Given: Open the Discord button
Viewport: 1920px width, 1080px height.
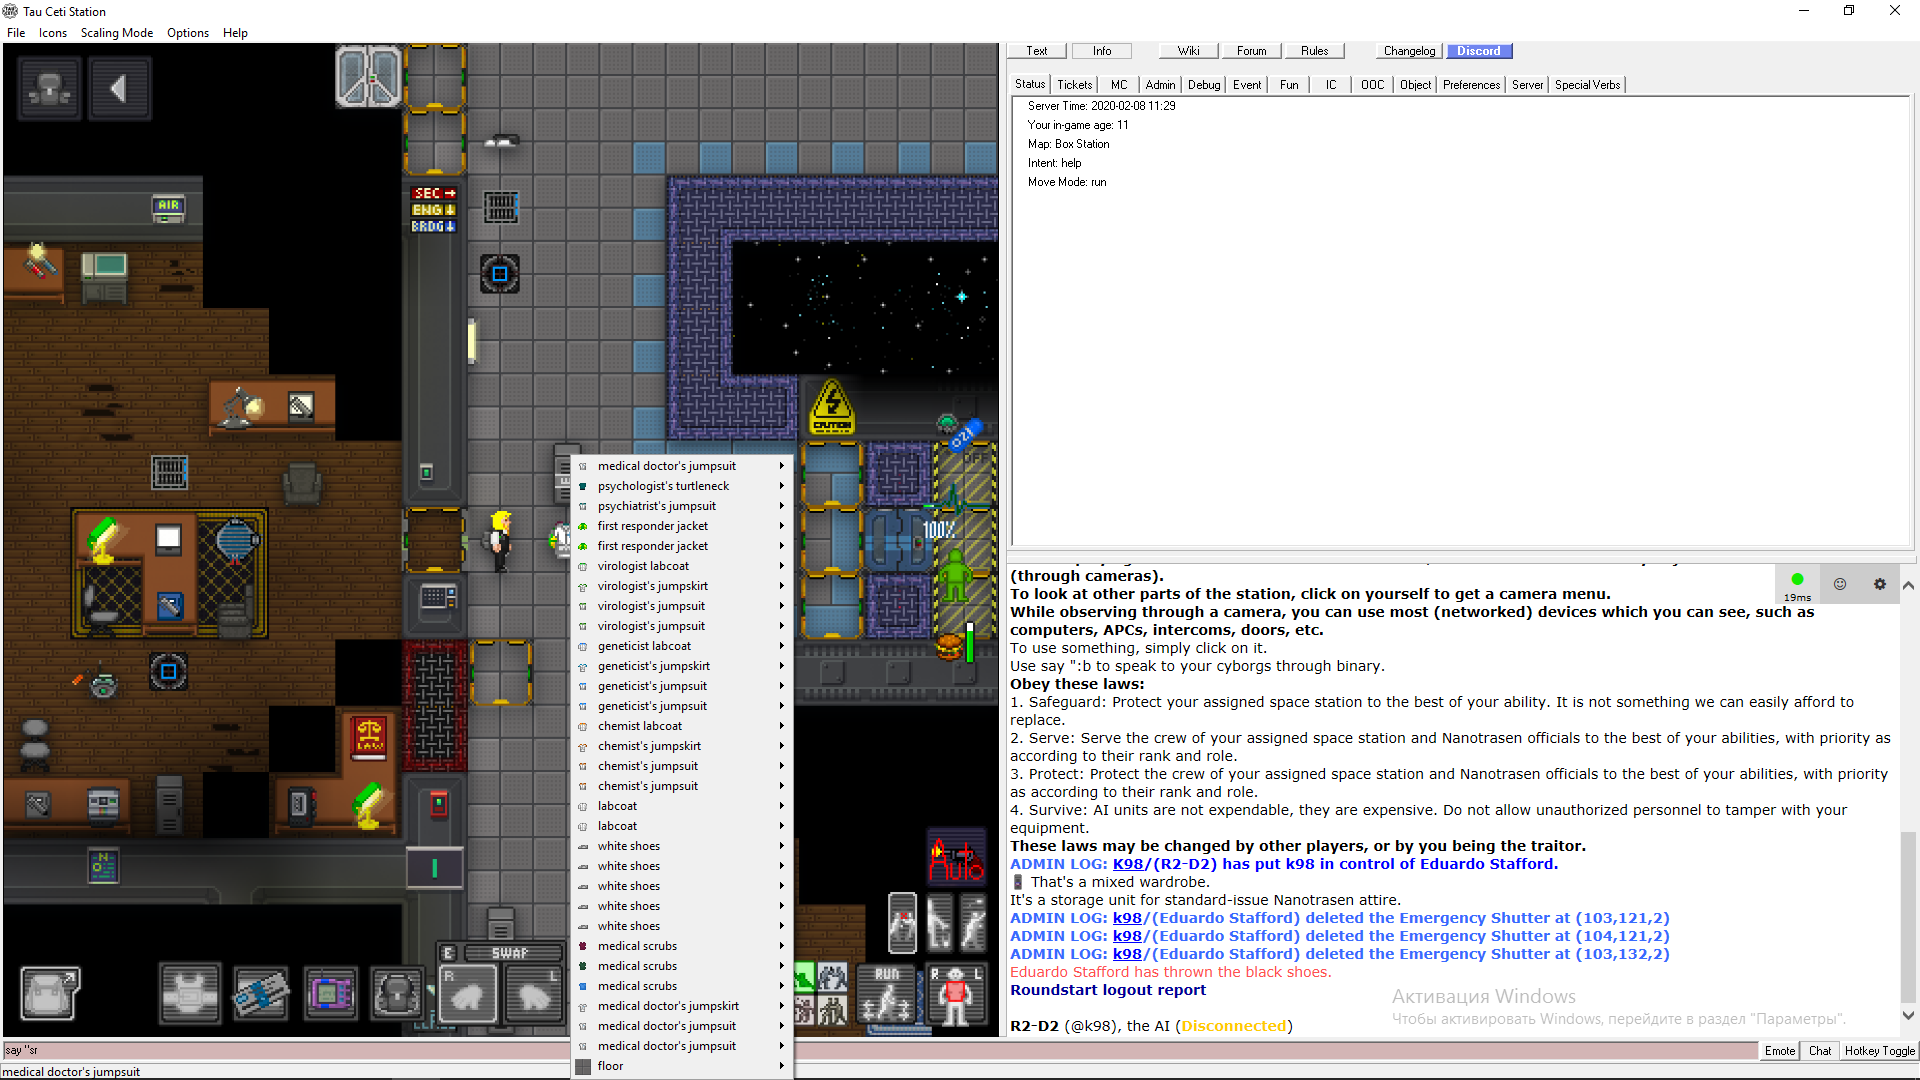Looking at the screenshot, I should [x=1478, y=51].
